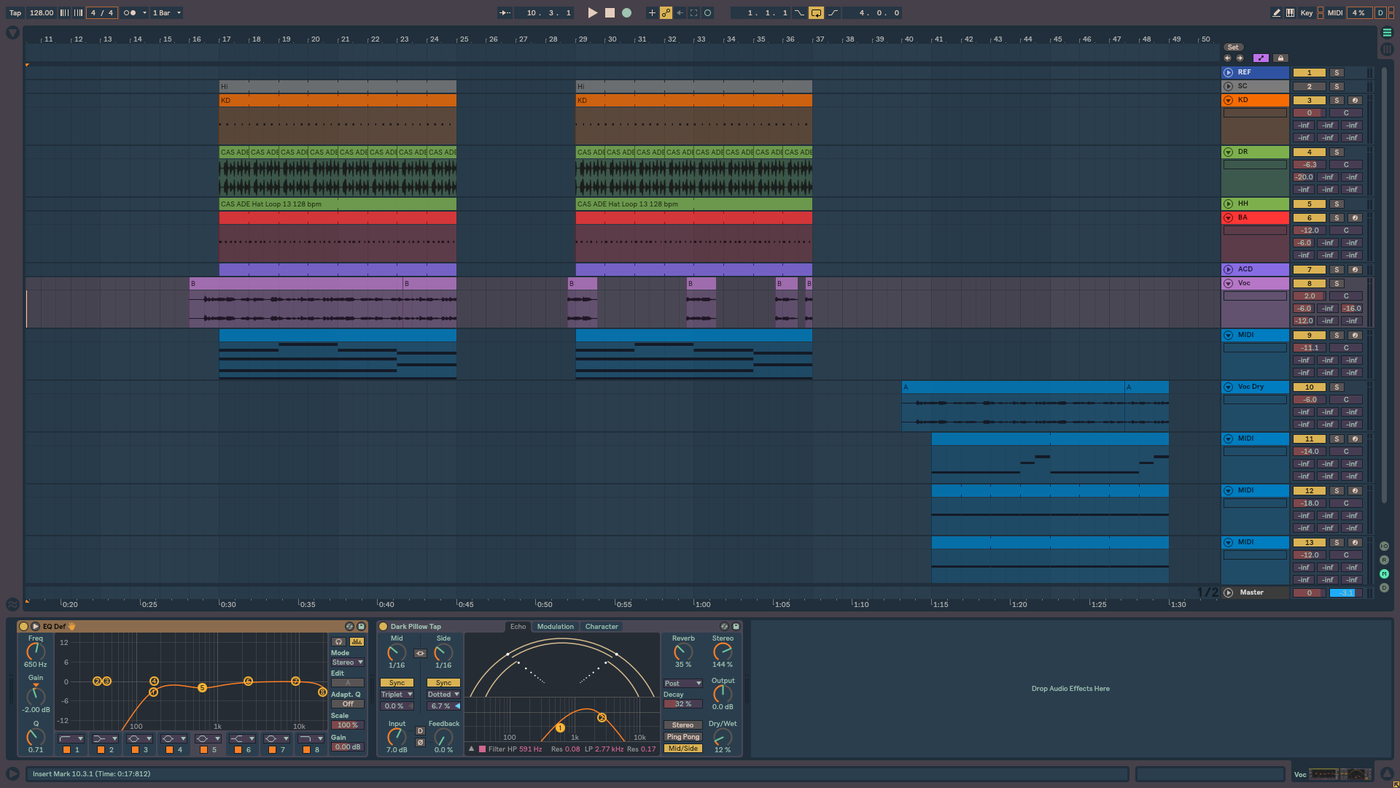
Task: Open EQ band 1 filter type menu
Action: [x=71, y=739]
